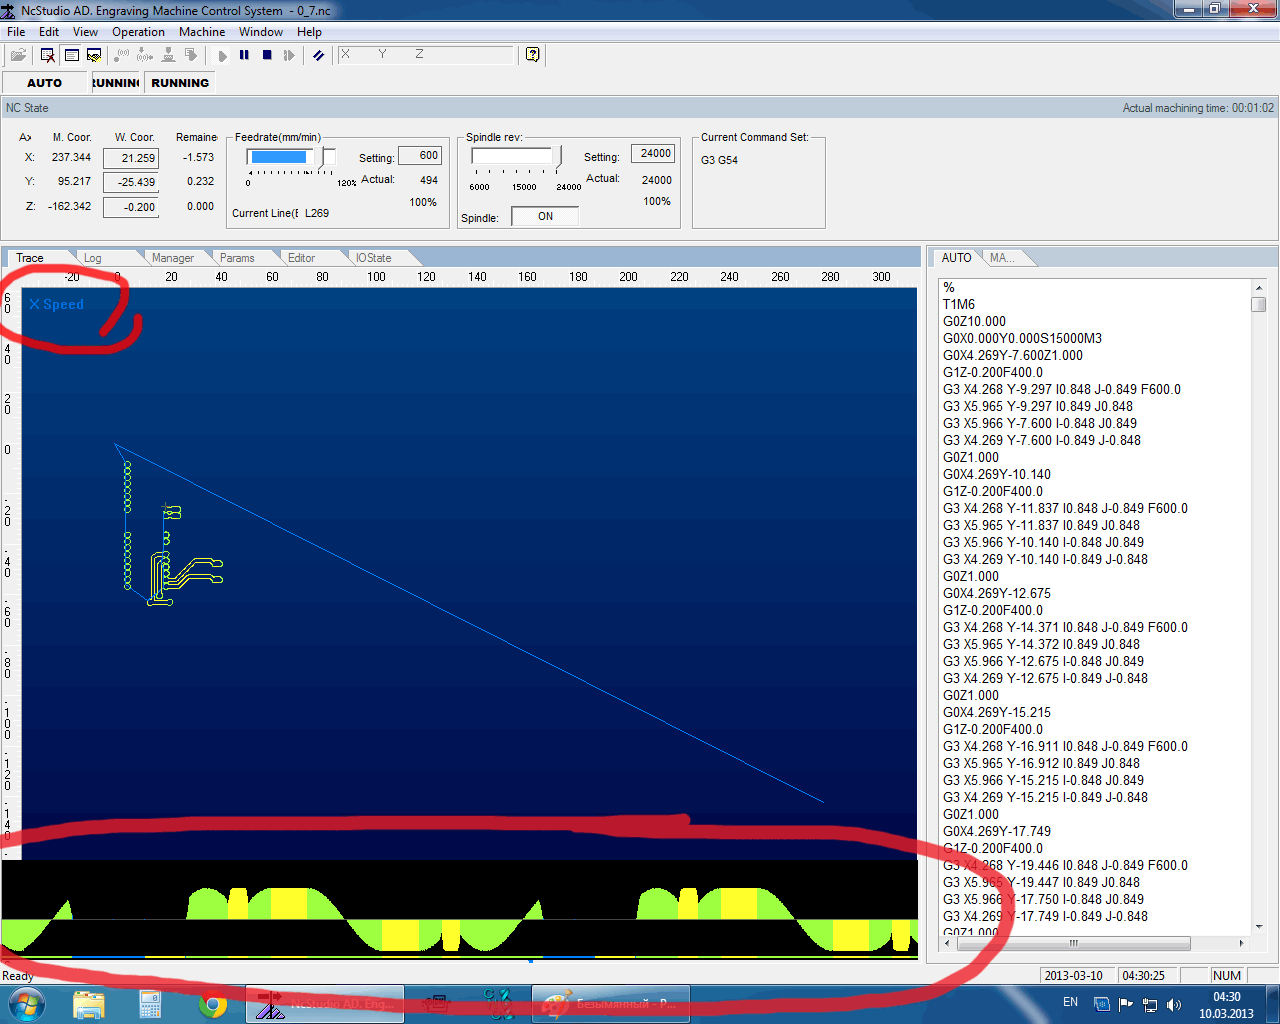The image size is (1280, 1024).
Task: Pause the running machining program
Action: 244,55
